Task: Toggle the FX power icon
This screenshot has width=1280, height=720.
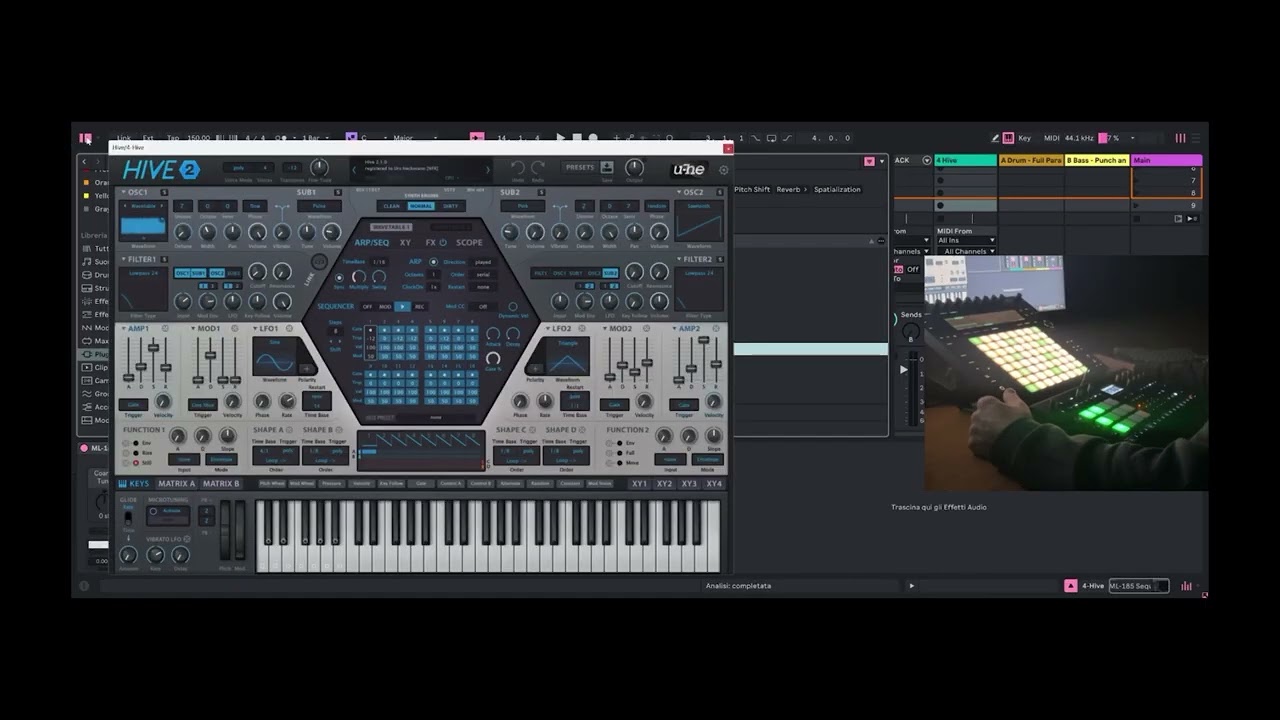Action: (443, 242)
